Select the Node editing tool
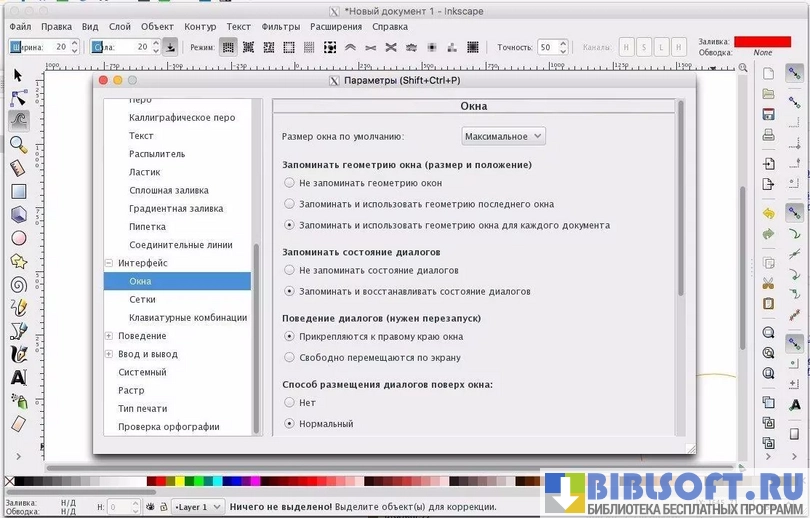Screen dimensions: 810x518 pos(18,98)
